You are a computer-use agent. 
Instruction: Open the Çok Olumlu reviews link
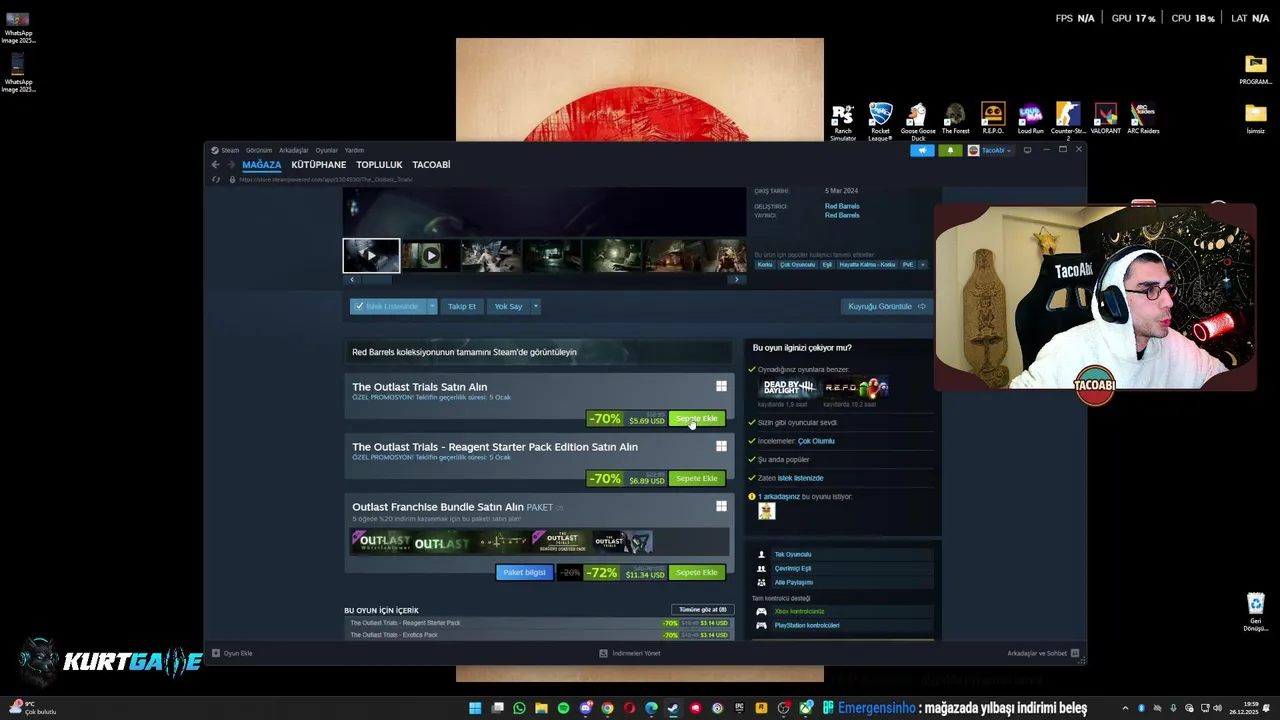816,441
